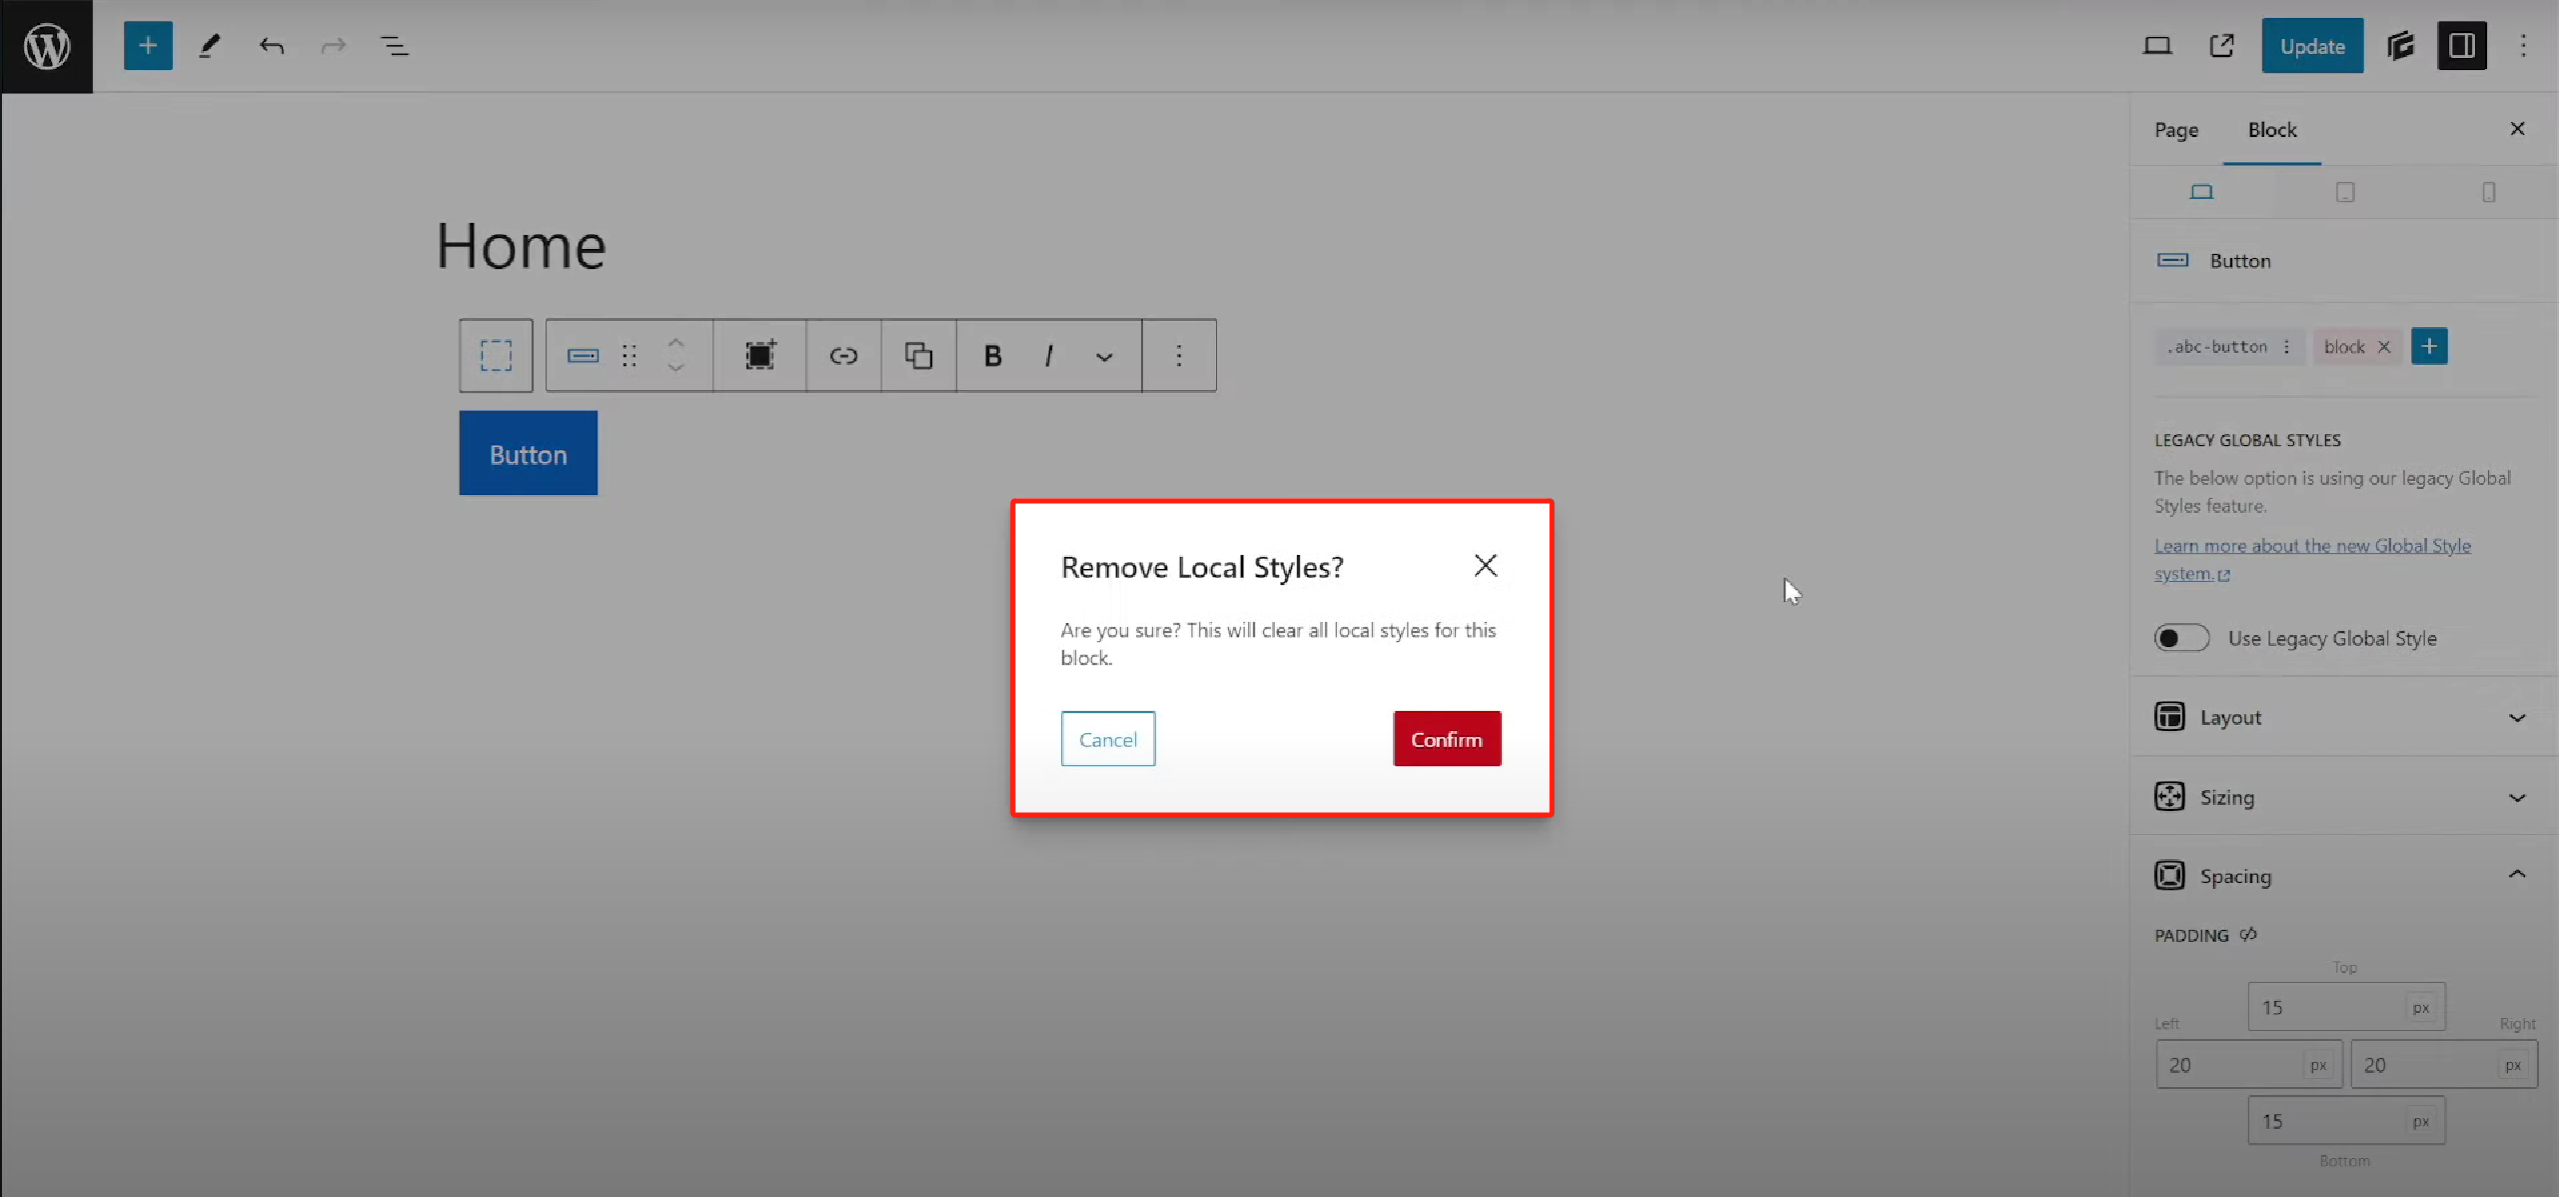Open the chevron dropdown in the block toolbar
This screenshot has width=2559, height=1197.
point(1103,355)
